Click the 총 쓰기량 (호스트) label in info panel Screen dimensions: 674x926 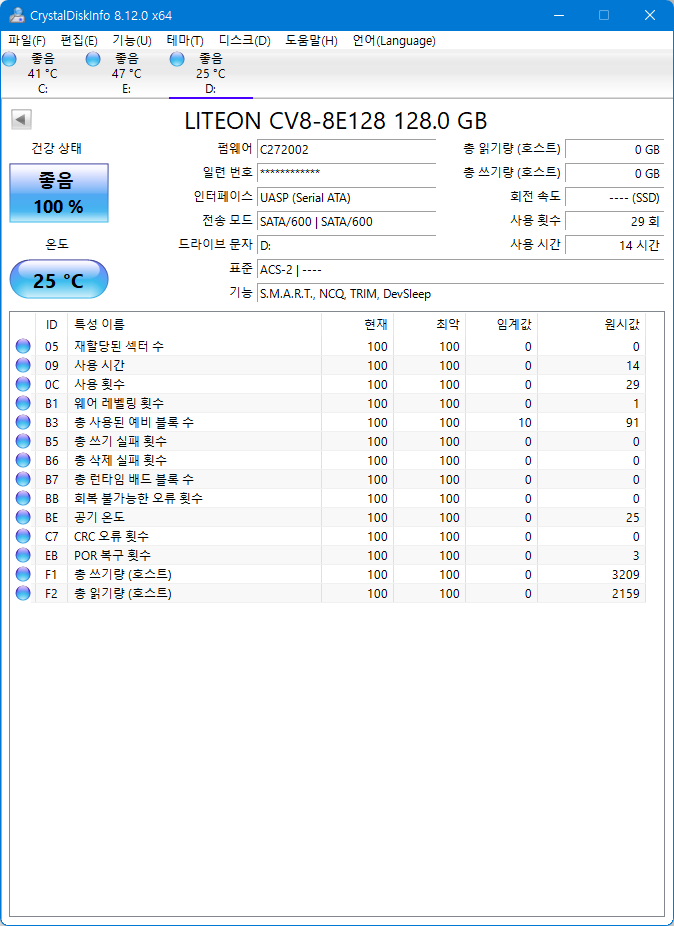512,172
